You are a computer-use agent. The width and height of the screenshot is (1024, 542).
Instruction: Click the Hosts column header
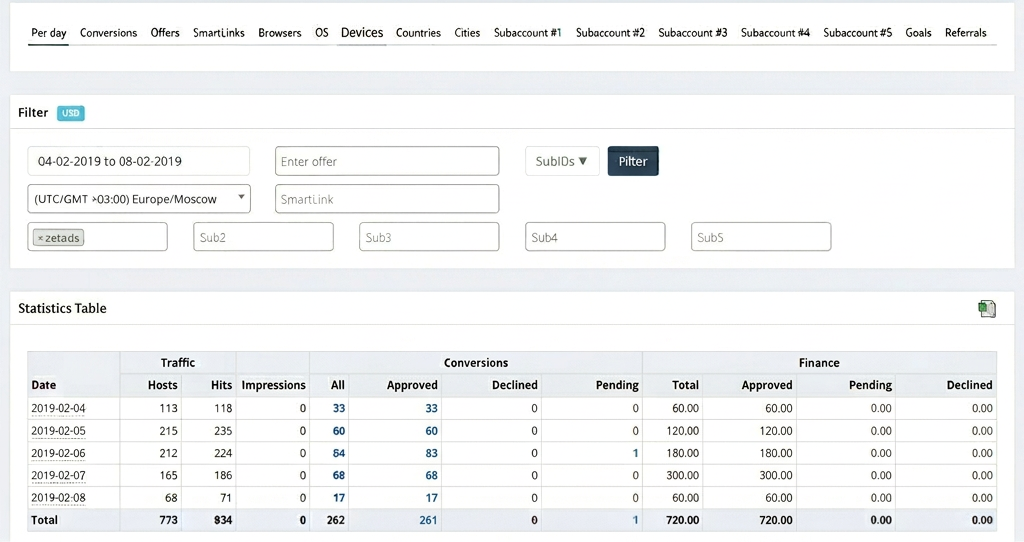163,385
